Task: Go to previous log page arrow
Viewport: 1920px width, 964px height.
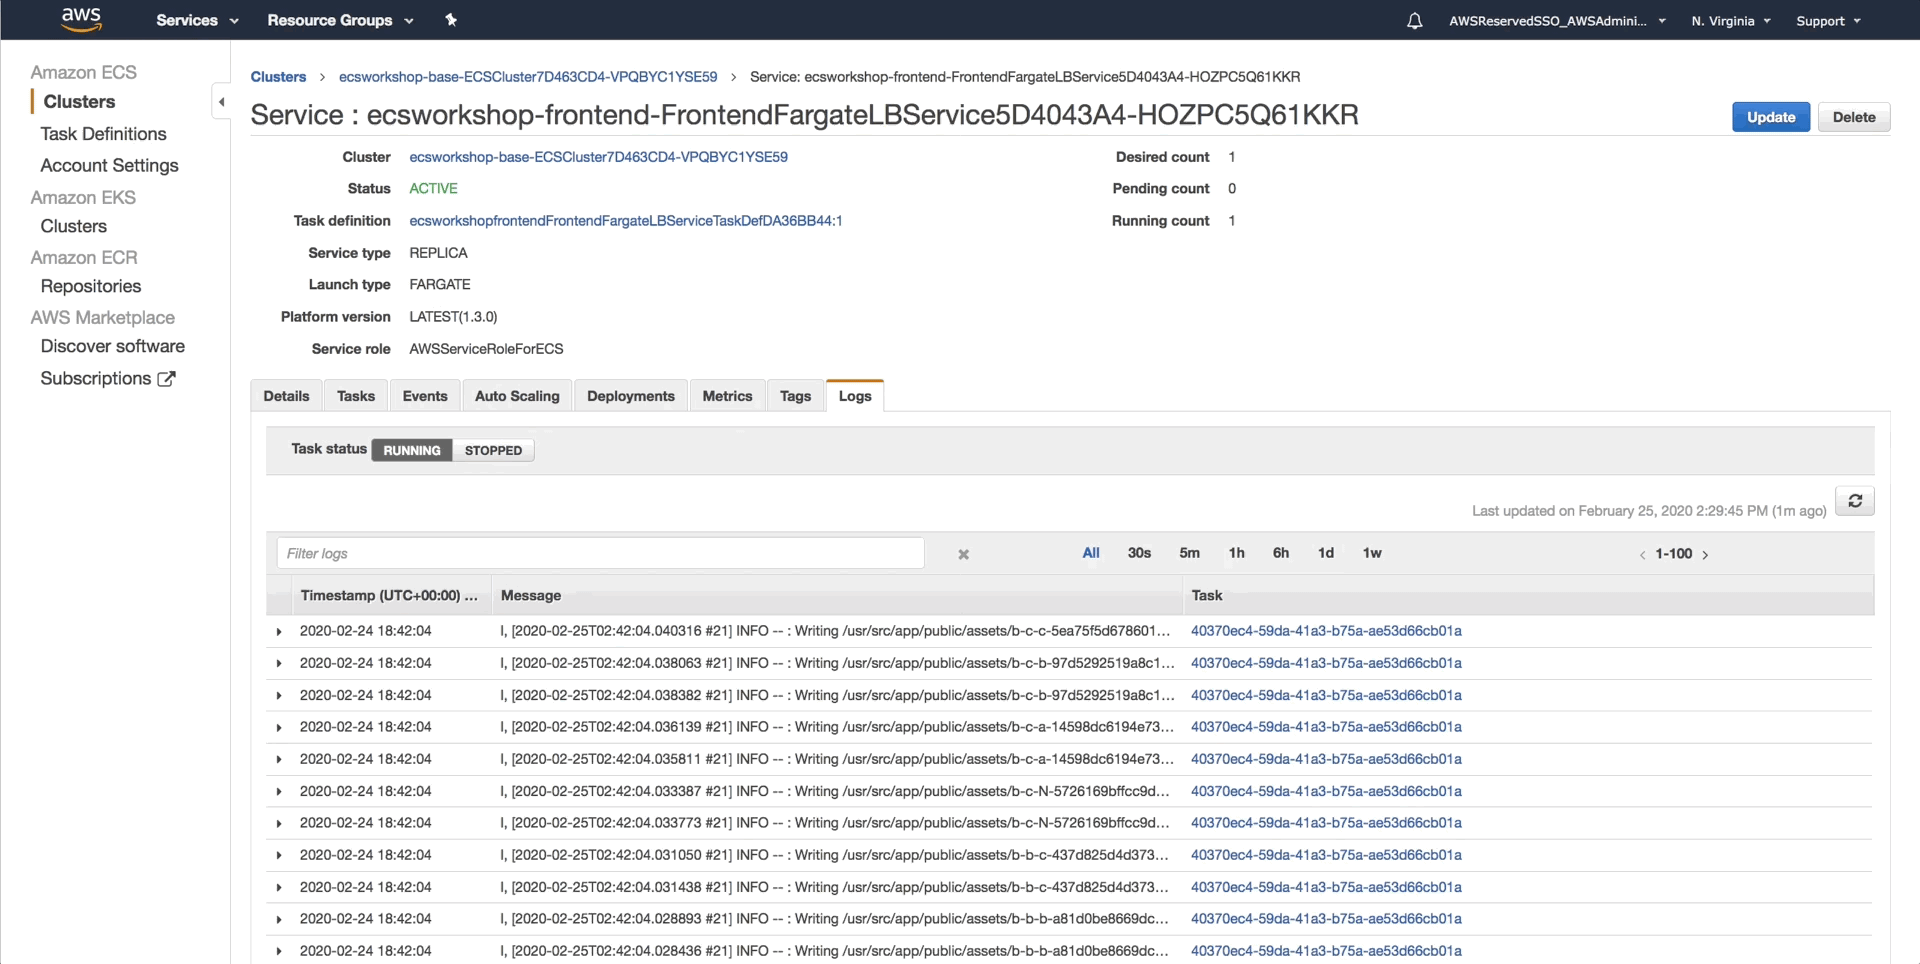Action: pyautogui.click(x=1642, y=555)
